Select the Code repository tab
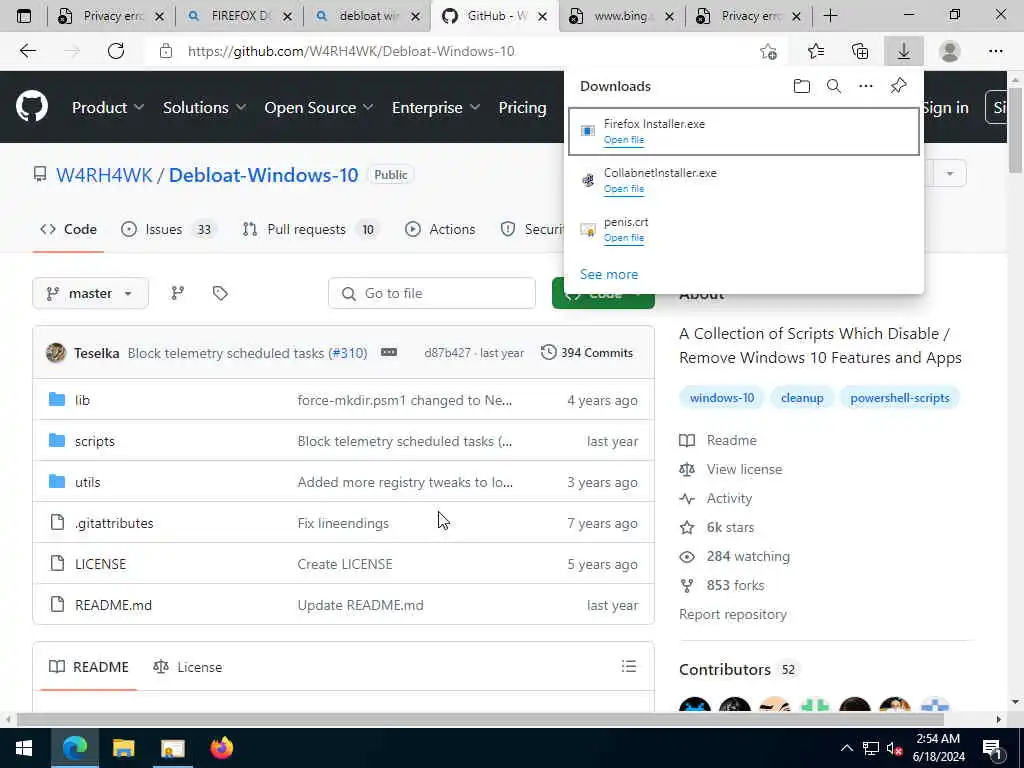 point(68,229)
